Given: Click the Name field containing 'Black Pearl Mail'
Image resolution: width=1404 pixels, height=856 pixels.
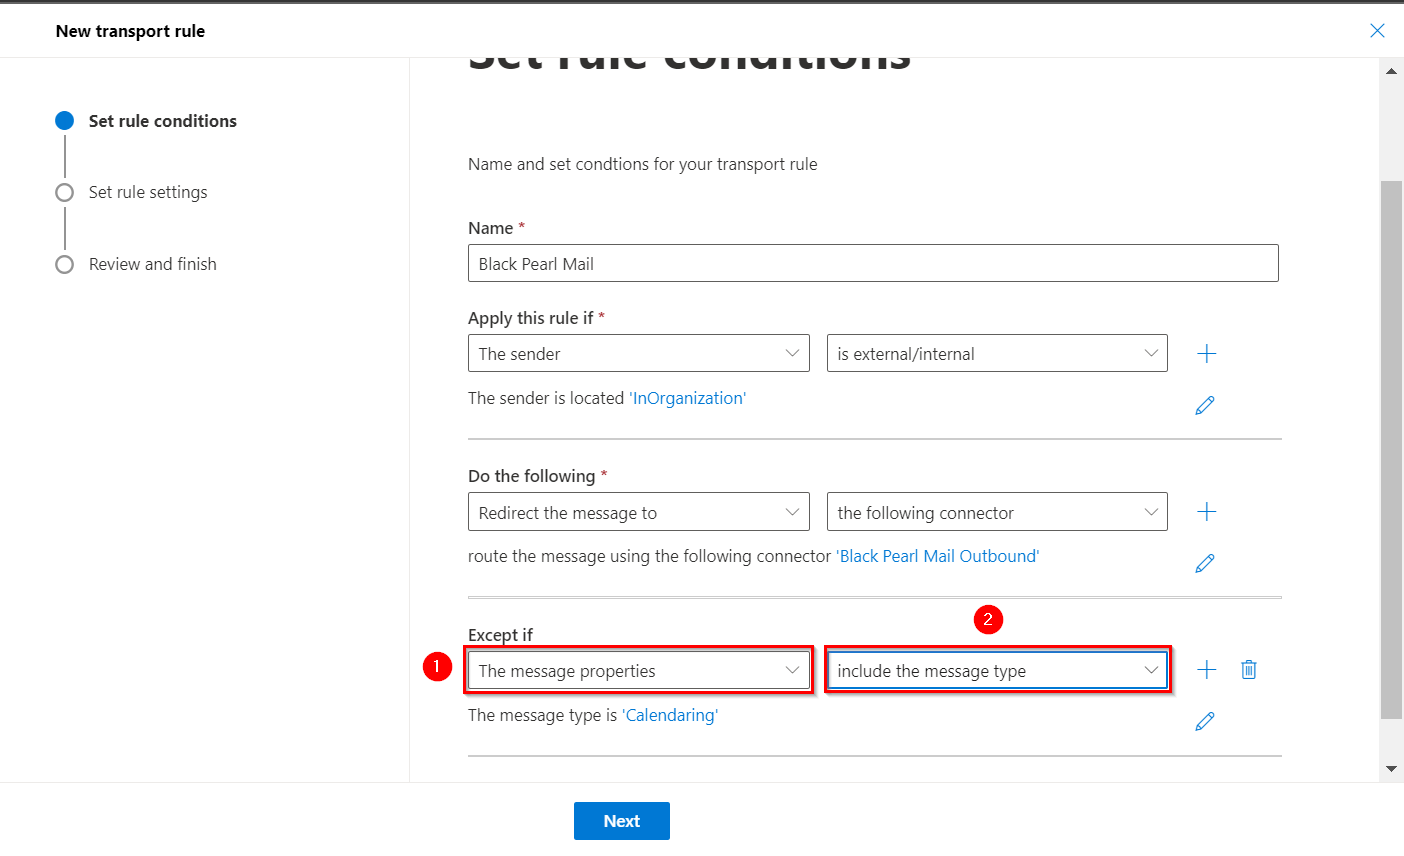Looking at the screenshot, I should [x=872, y=264].
